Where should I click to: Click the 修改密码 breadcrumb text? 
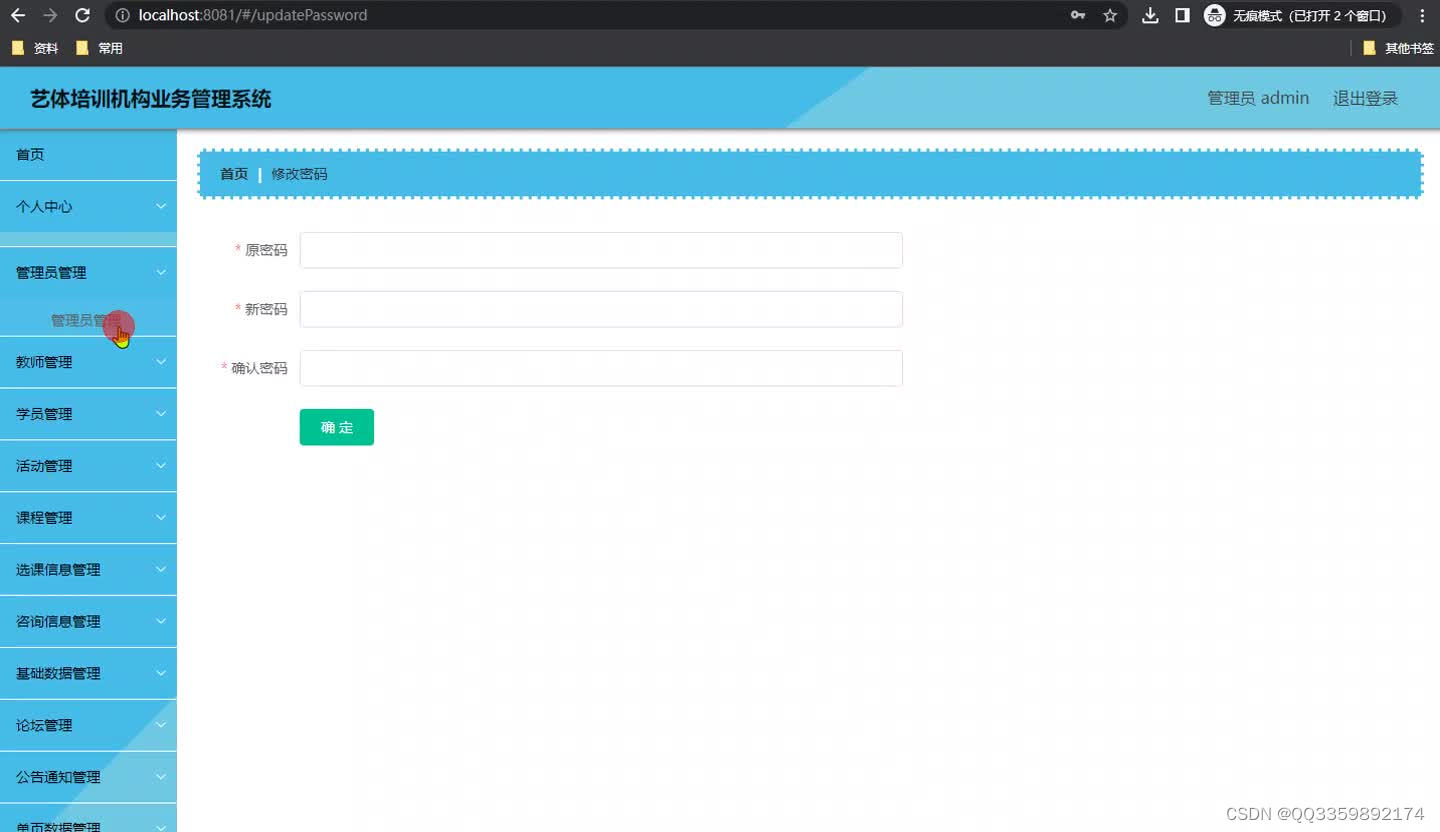tap(299, 174)
